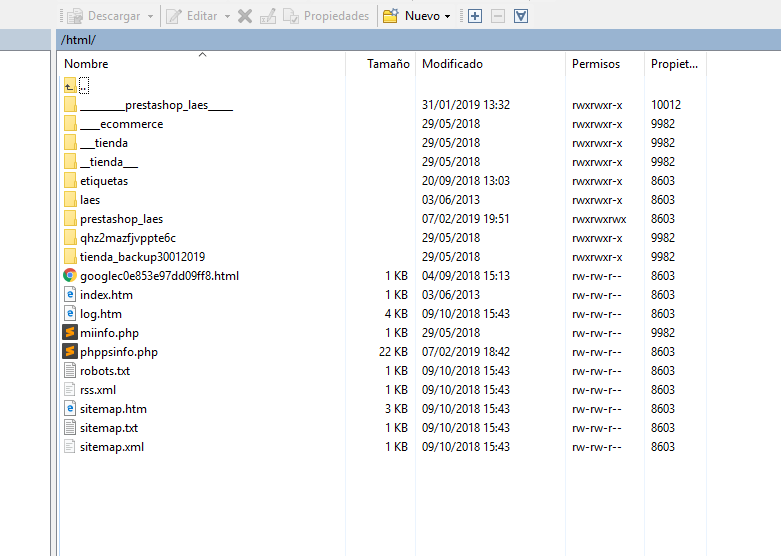
Task: Select the qhz2mazfjvppte6c folder icon
Action: (x=70, y=238)
